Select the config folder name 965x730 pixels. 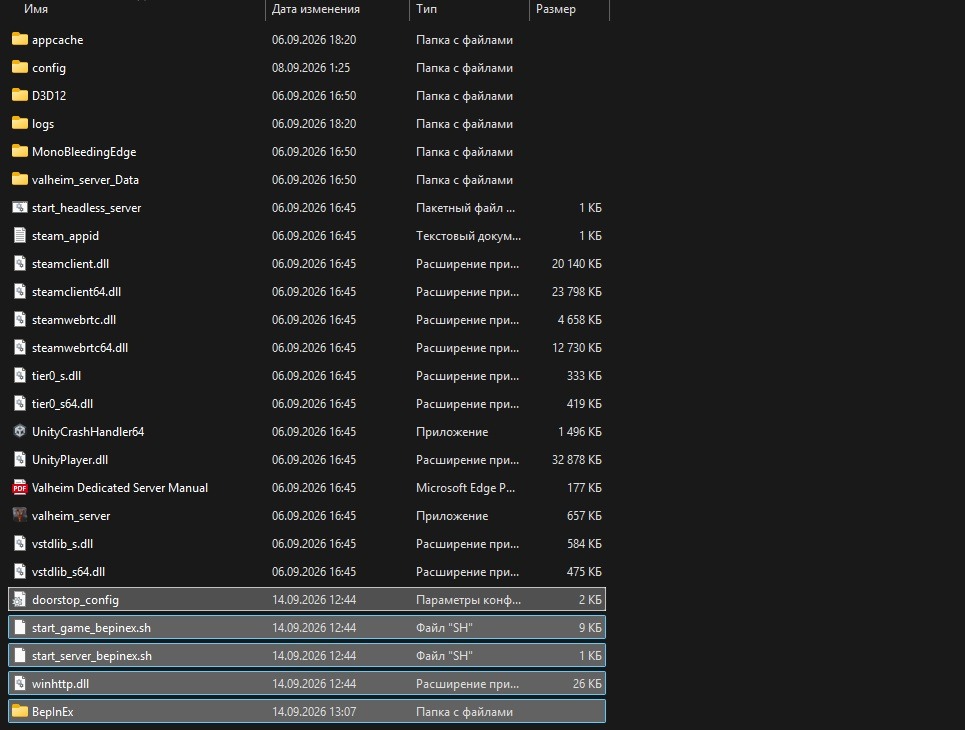point(49,68)
